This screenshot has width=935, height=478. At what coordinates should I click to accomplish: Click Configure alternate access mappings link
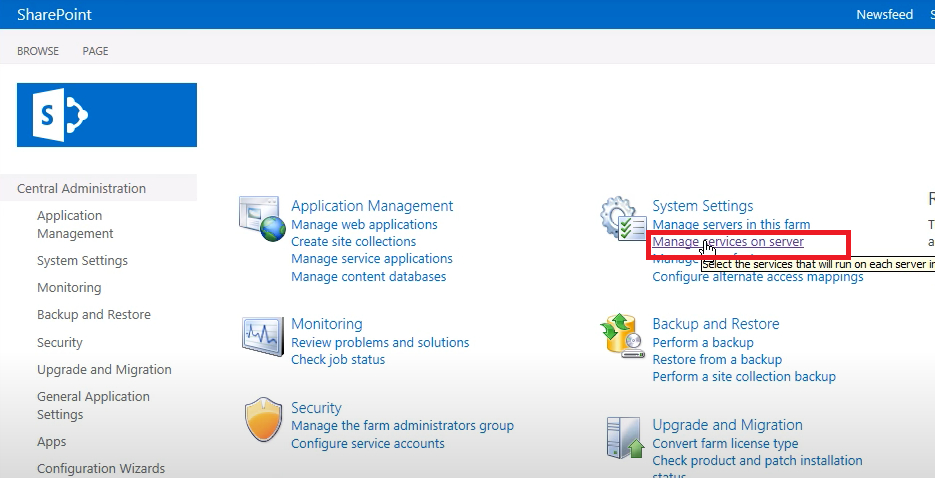758,277
